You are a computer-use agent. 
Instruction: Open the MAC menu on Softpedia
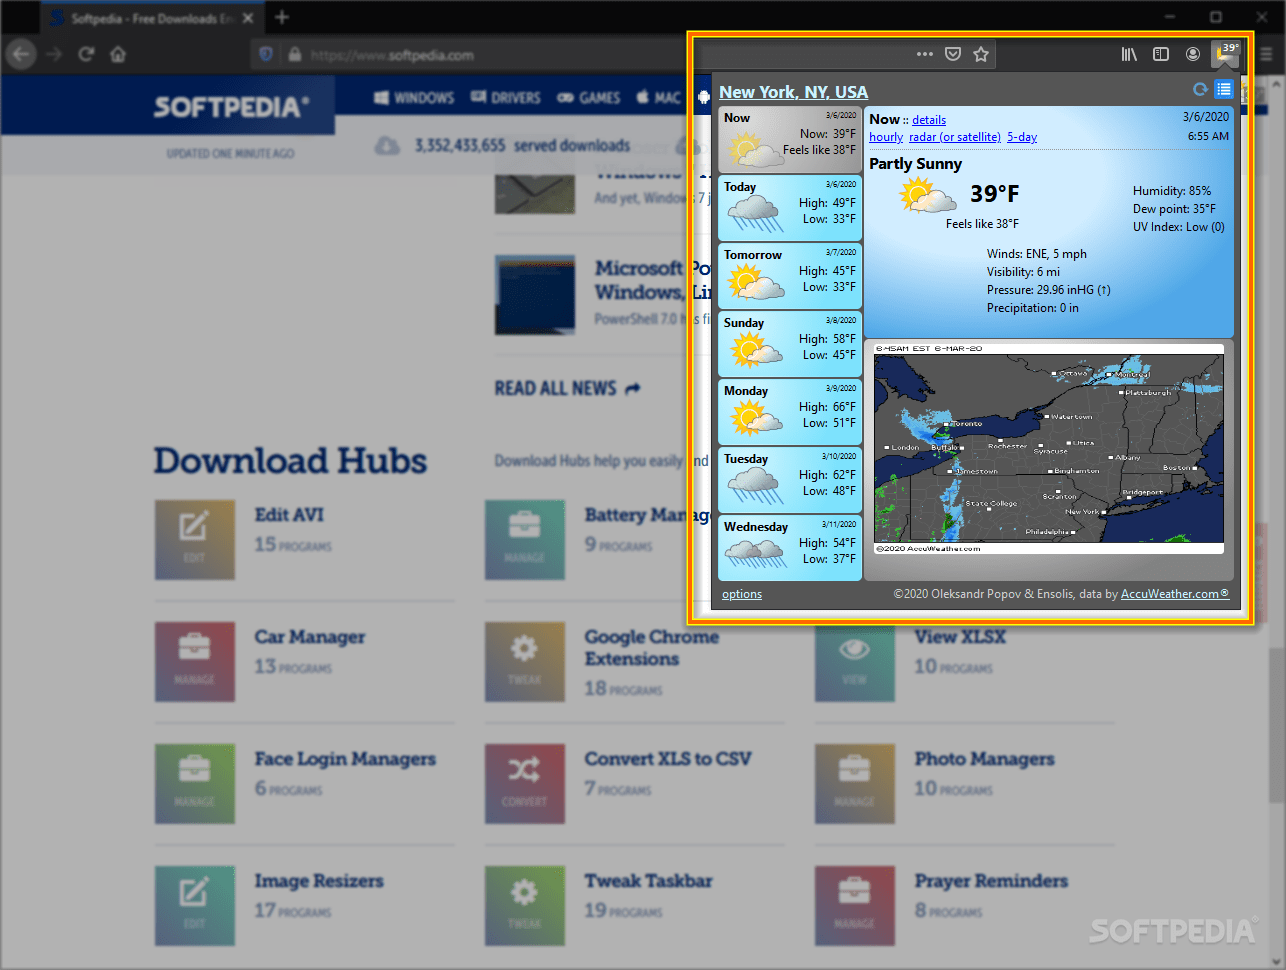coord(659,97)
